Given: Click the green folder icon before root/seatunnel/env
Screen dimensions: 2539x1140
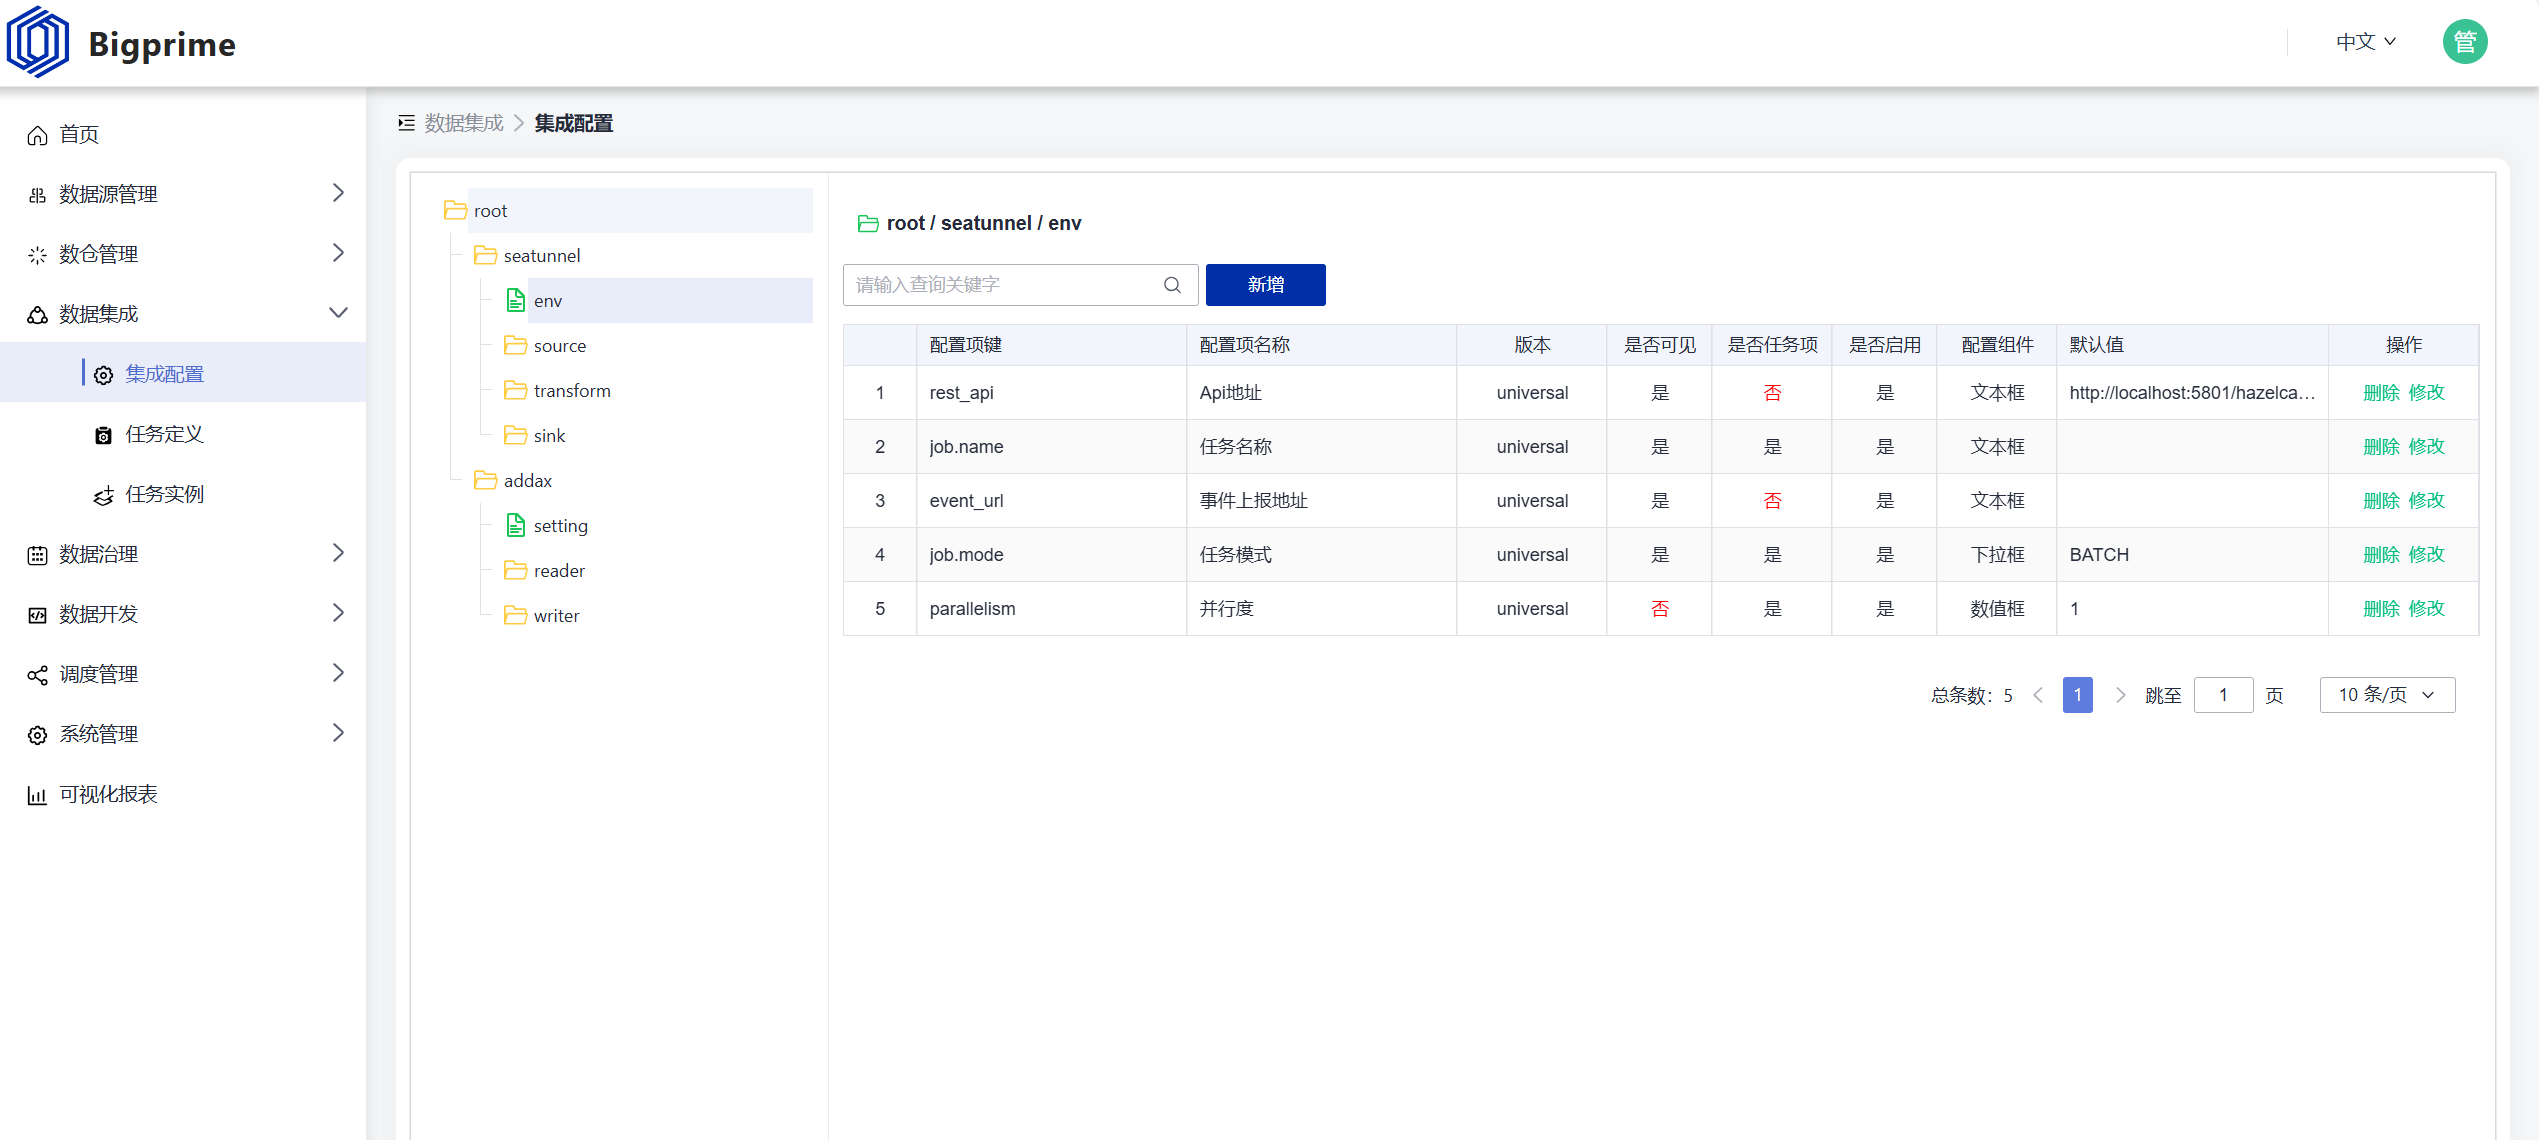Looking at the screenshot, I should 868,223.
